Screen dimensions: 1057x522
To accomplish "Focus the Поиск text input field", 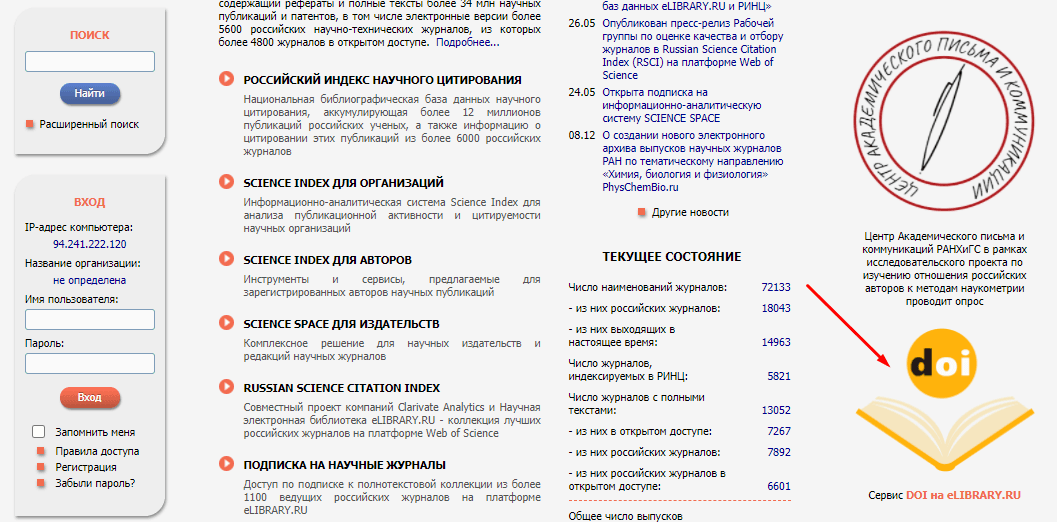I will [90, 61].
